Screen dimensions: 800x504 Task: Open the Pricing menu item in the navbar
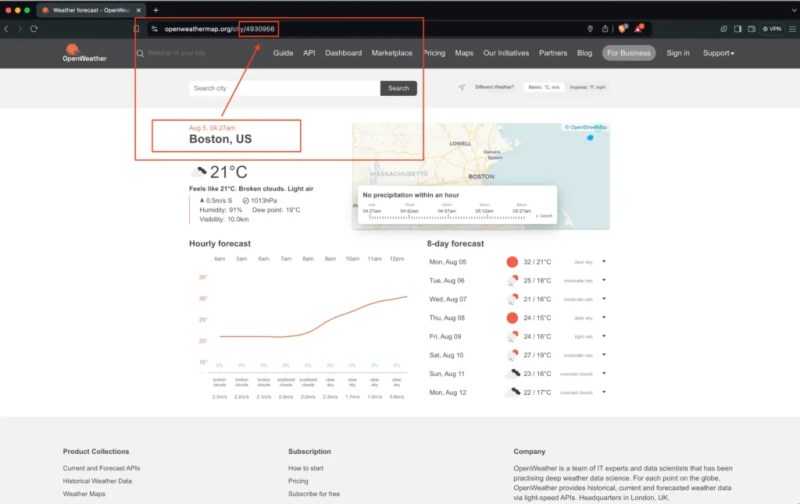(x=434, y=53)
